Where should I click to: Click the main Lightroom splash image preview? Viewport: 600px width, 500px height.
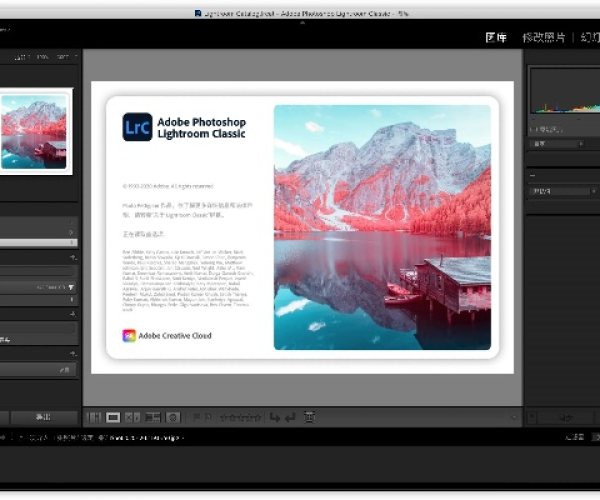coord(302,227)
